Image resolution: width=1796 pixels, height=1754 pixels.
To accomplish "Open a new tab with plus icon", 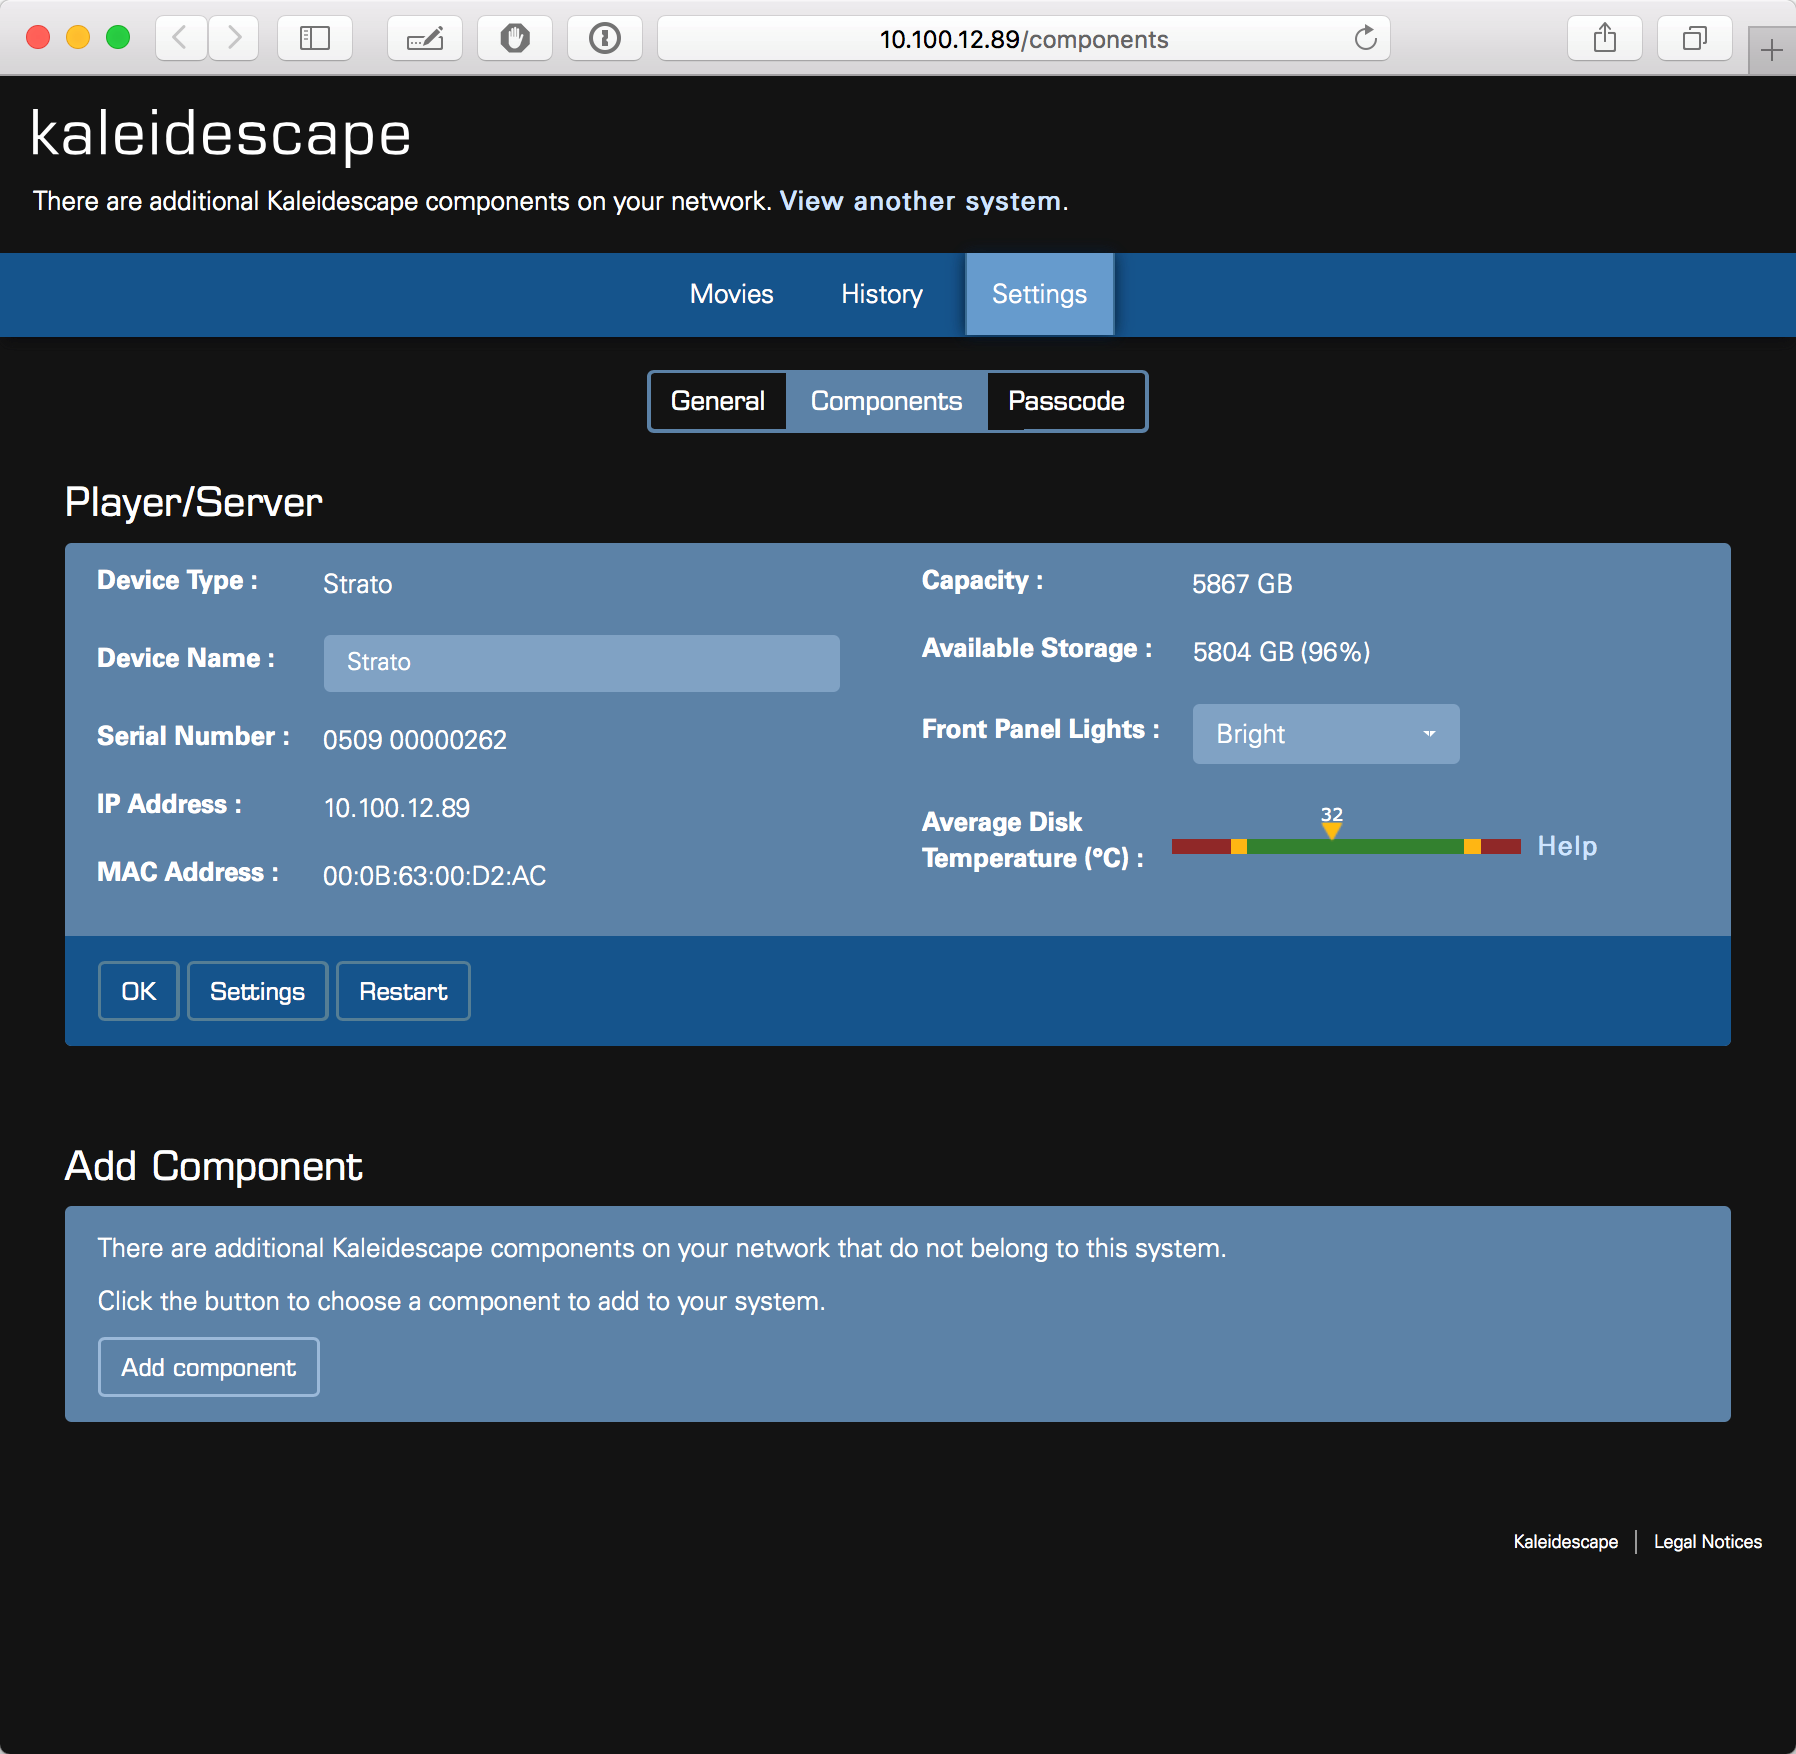I will 1771,50.
